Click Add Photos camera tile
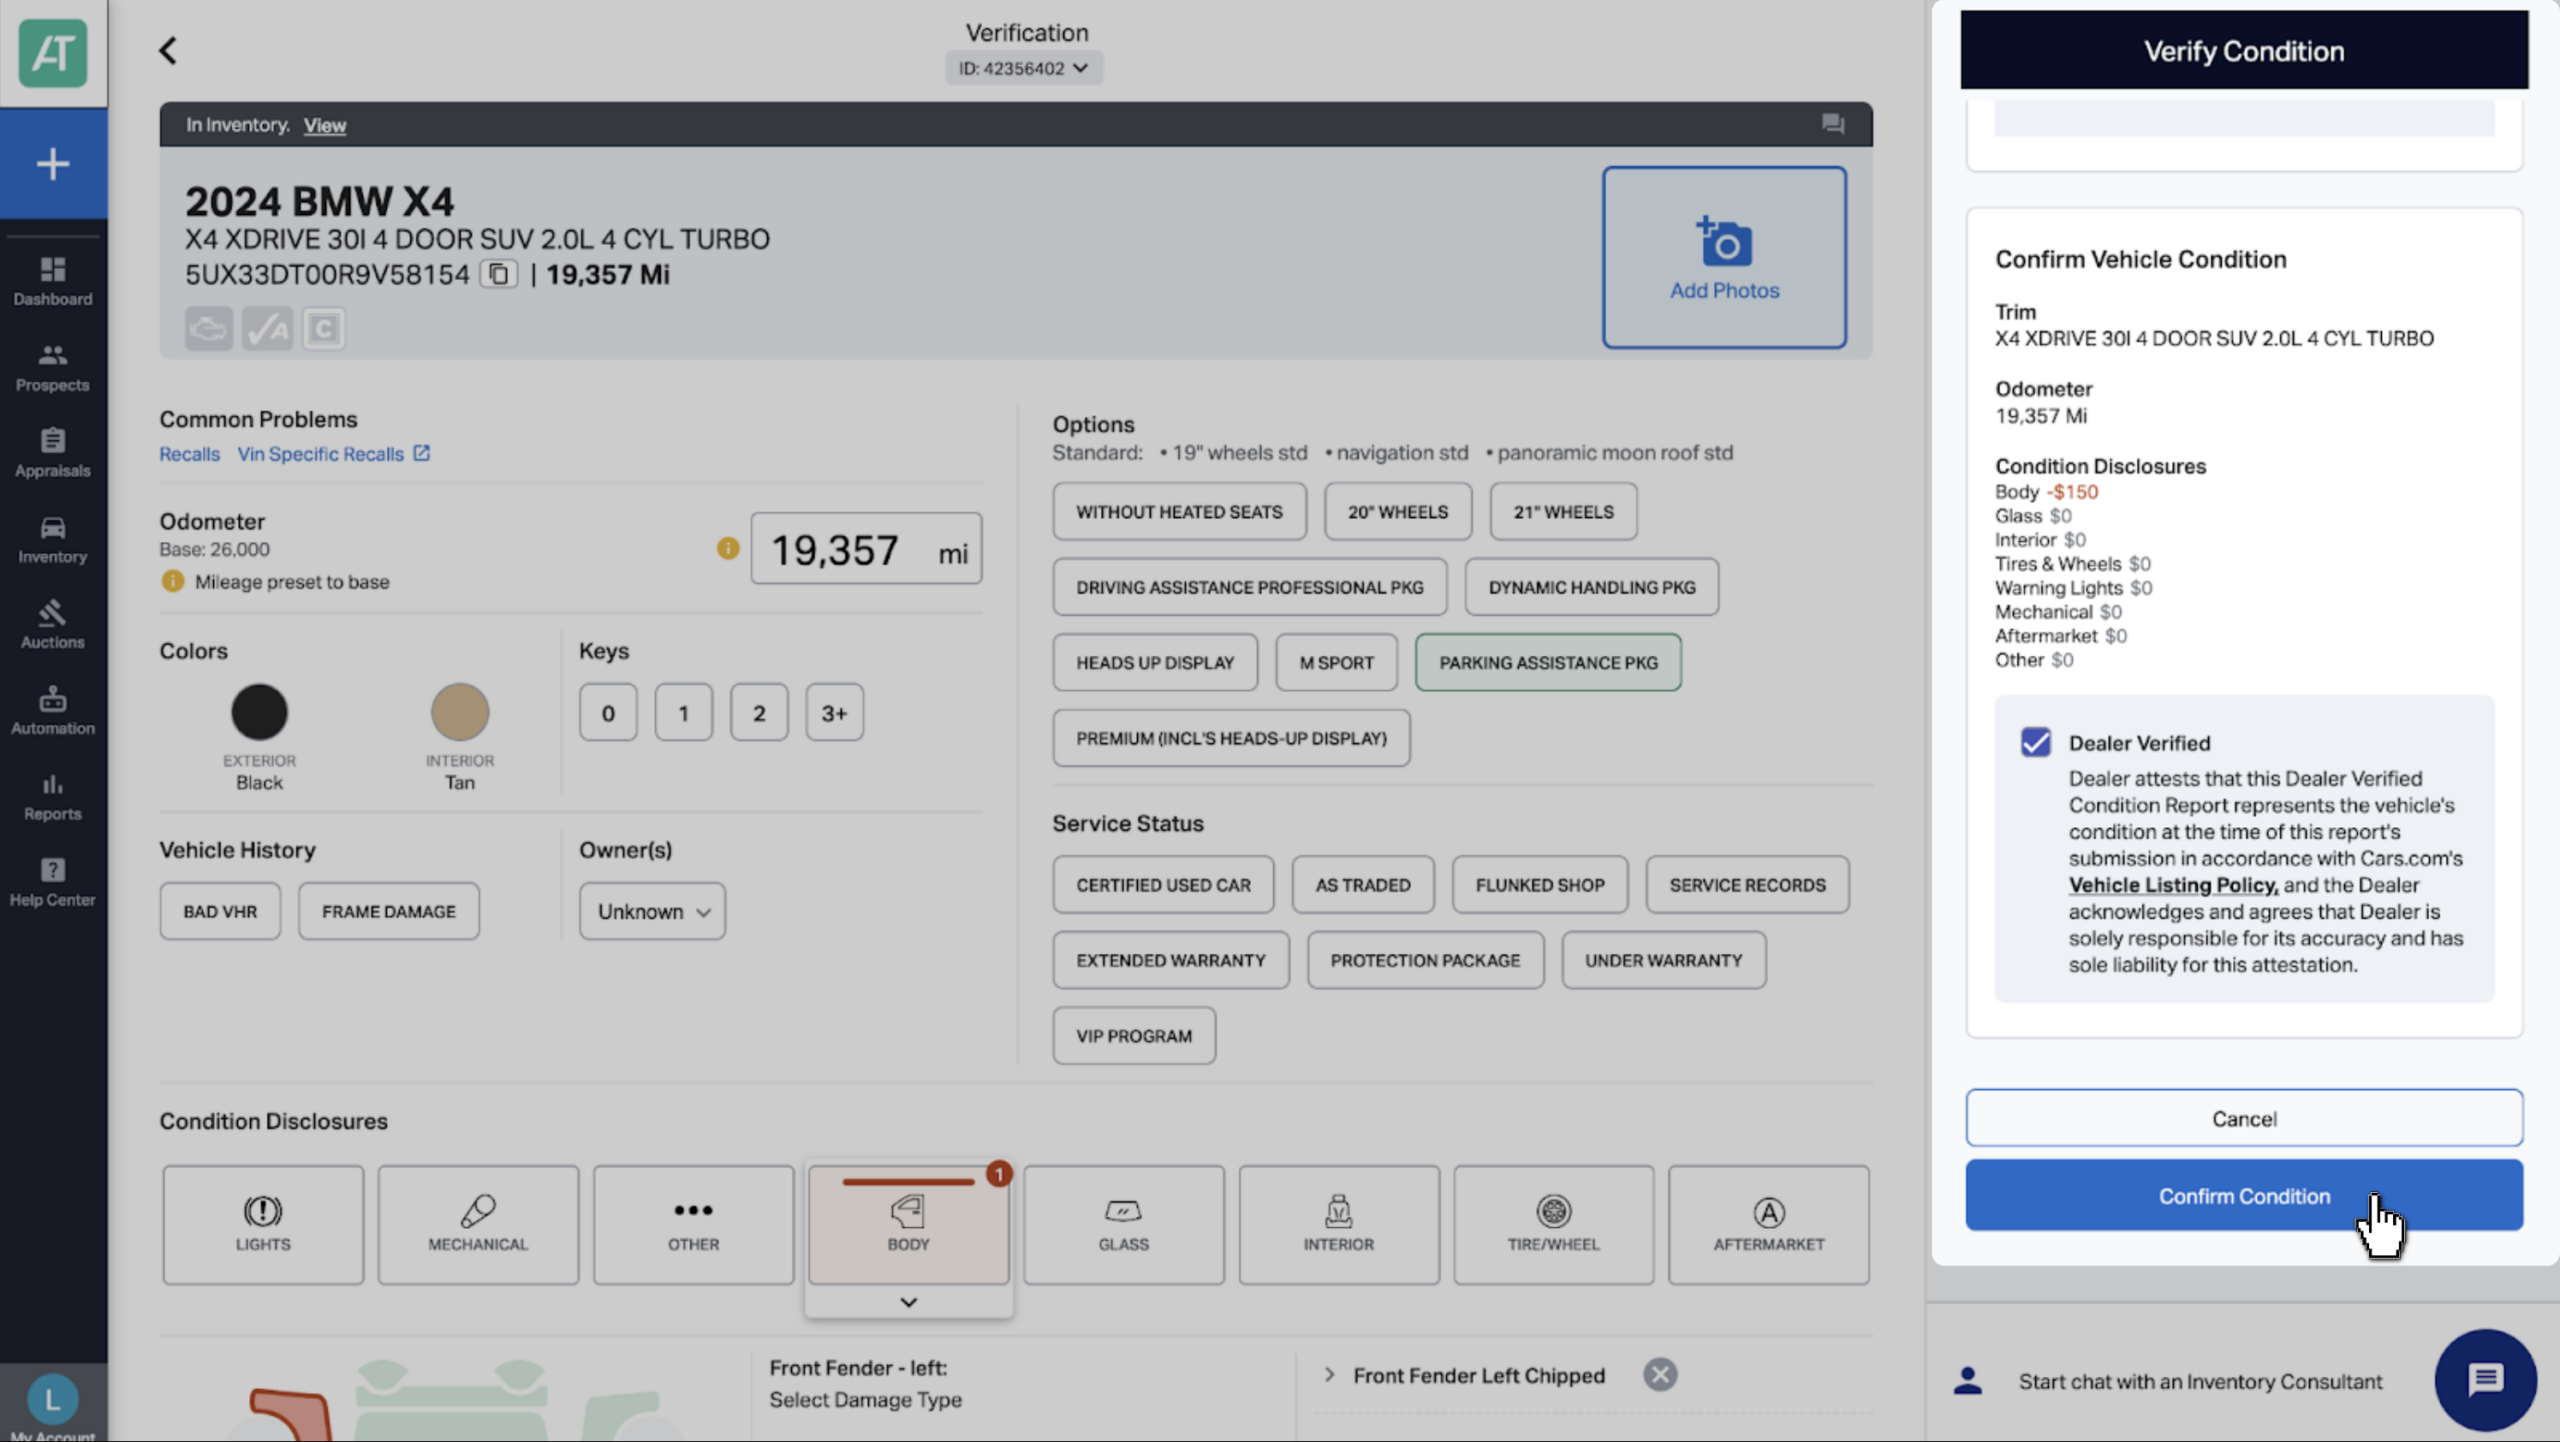 pyautogui.click(x=1724, y=257)
